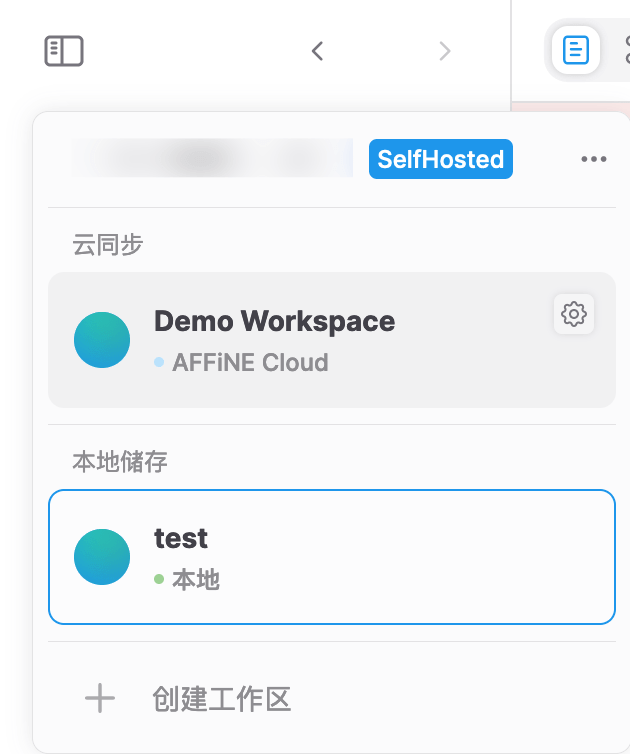
Task: Click the test workspace avatar circle
Action: click(102, 557)
